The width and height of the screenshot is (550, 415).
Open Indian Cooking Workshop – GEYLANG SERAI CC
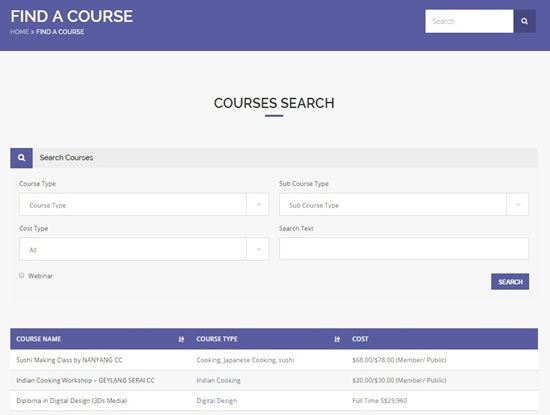tap(86, 380)
